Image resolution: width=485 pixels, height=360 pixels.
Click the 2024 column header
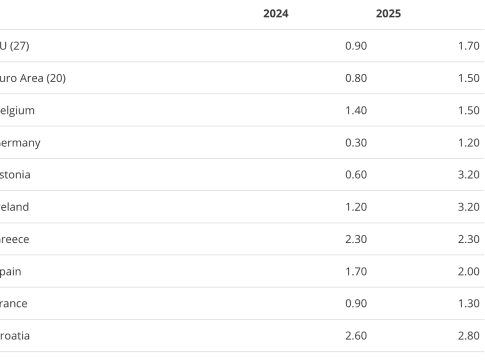(x=276, y=14)
